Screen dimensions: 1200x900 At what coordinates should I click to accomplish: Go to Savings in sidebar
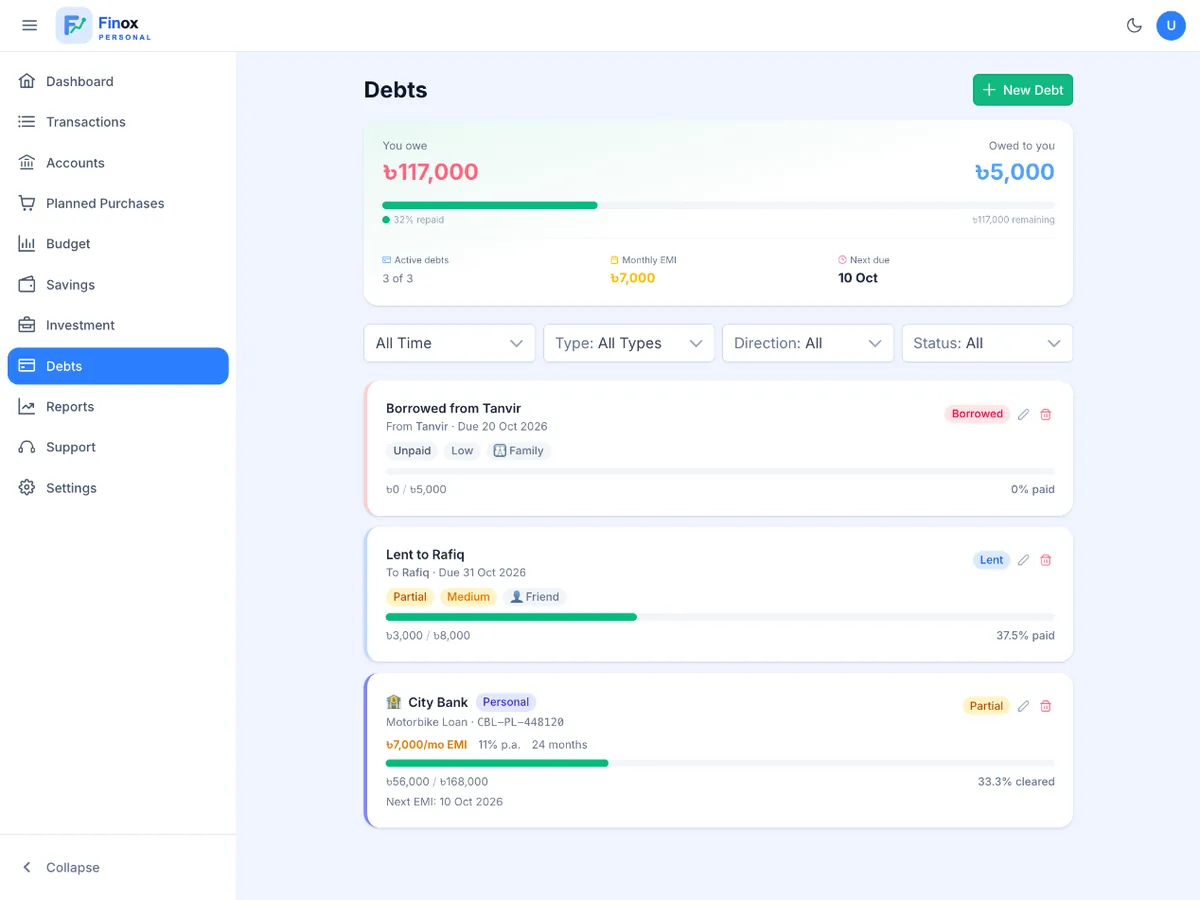(x=118, y=284)
